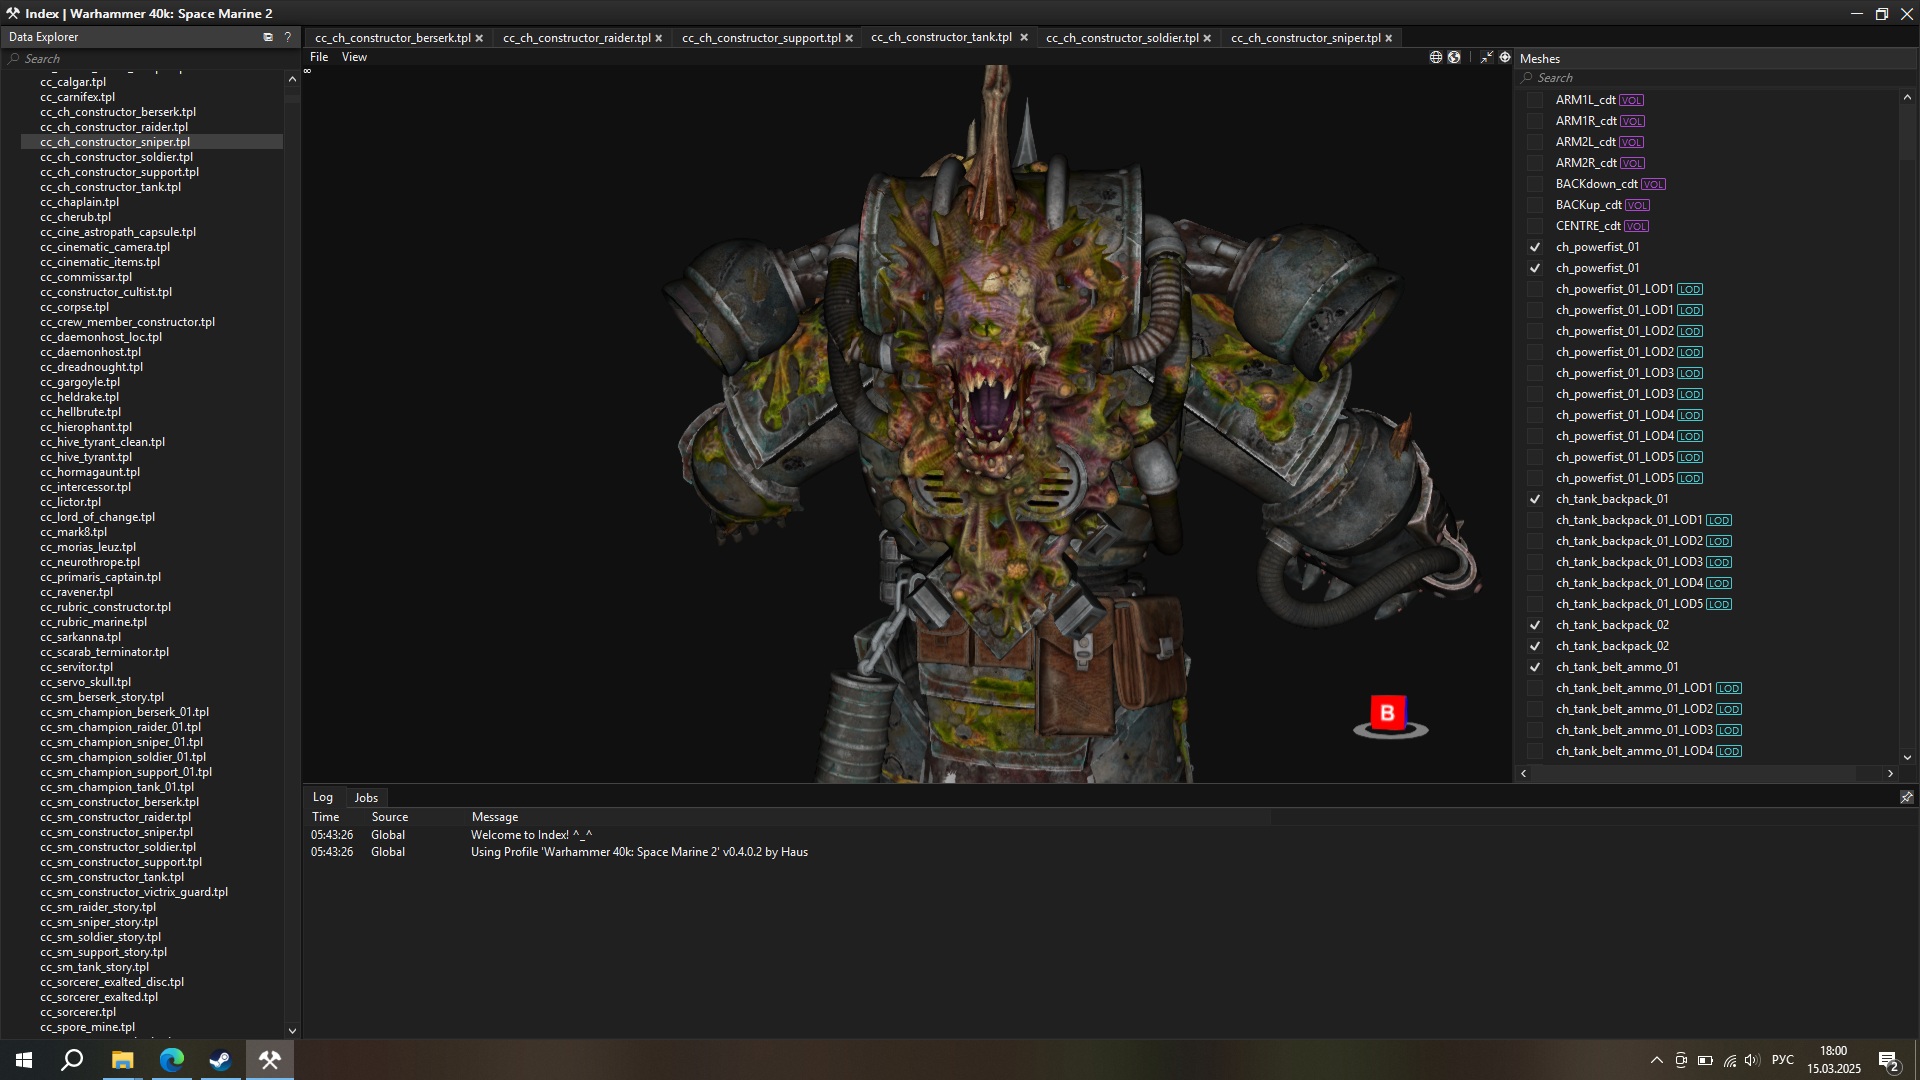
Task: Check the BACKup_cdt mesh checkbox
Action: (1534, 205)
